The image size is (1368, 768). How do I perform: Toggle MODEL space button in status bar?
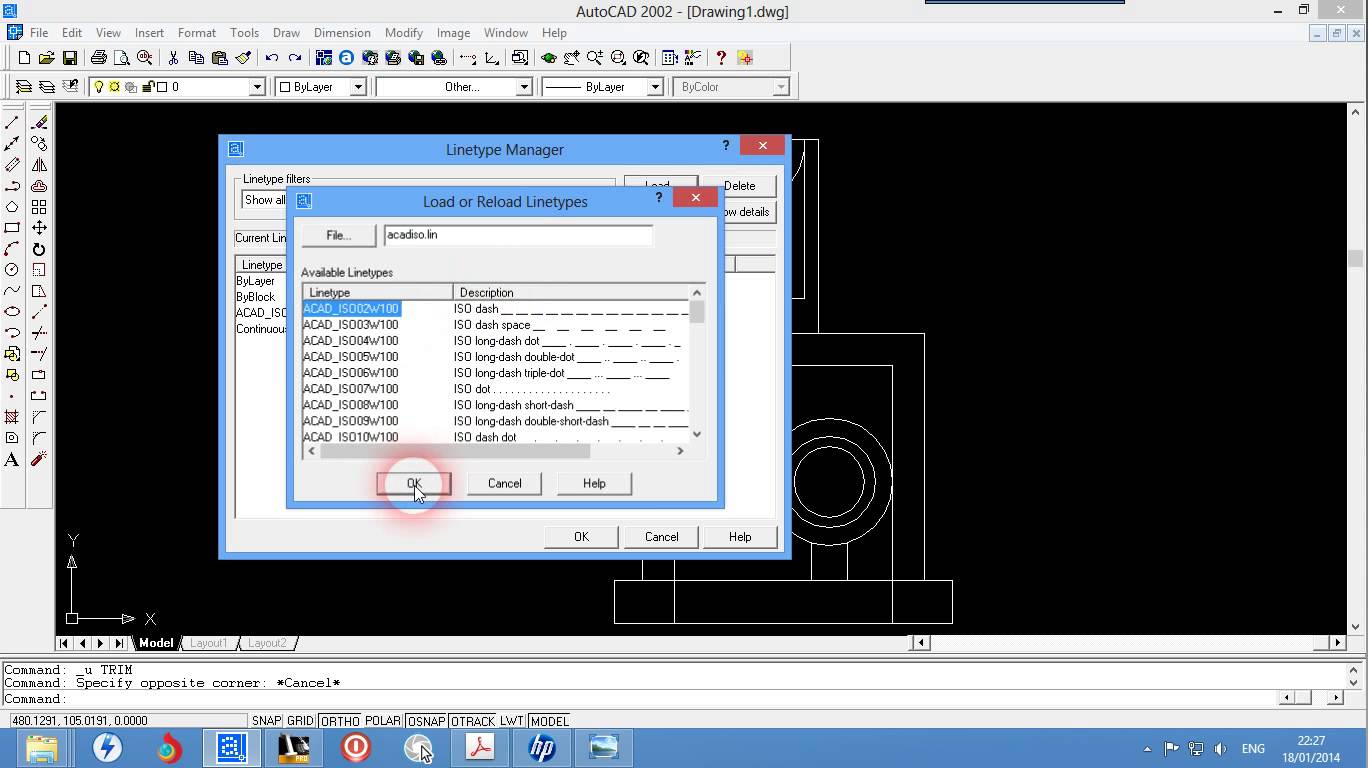point(549,721)
